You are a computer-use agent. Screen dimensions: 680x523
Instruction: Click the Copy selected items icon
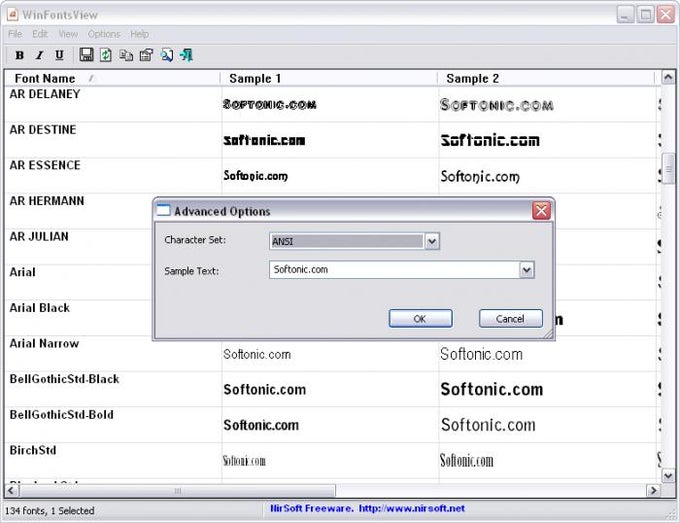click(126, 55)
